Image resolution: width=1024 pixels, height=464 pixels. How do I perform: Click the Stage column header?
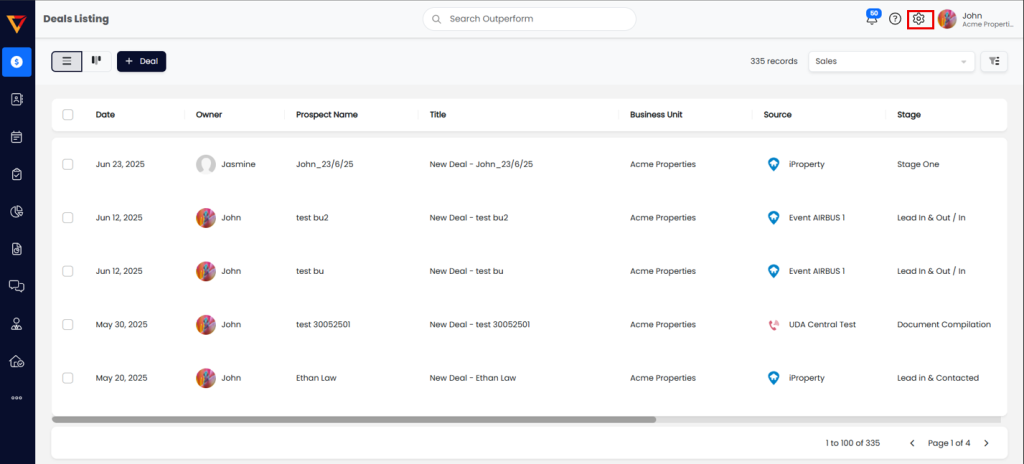coord(909,115)
